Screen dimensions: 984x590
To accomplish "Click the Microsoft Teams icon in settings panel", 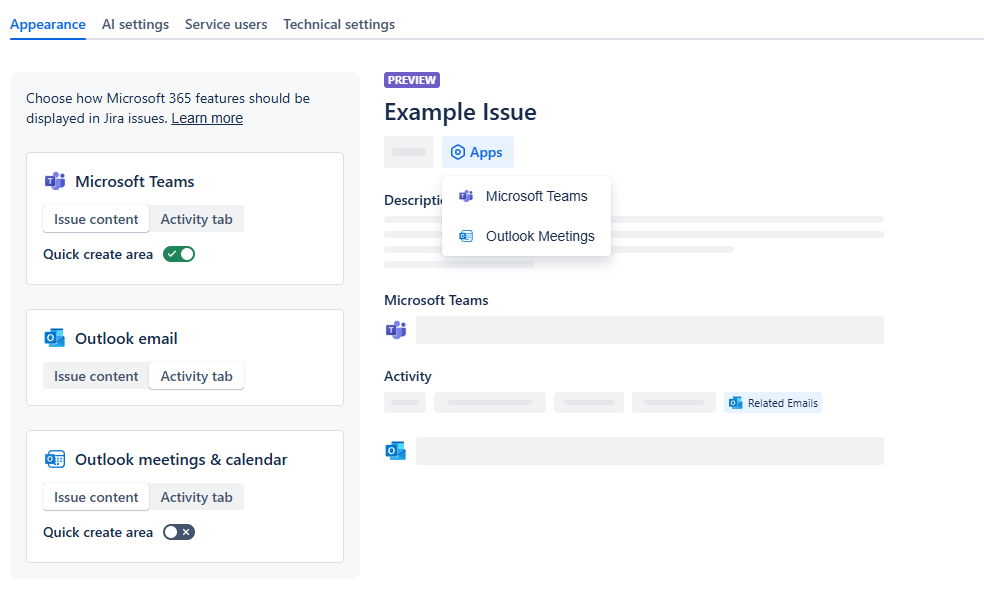I will click(55, 181).
